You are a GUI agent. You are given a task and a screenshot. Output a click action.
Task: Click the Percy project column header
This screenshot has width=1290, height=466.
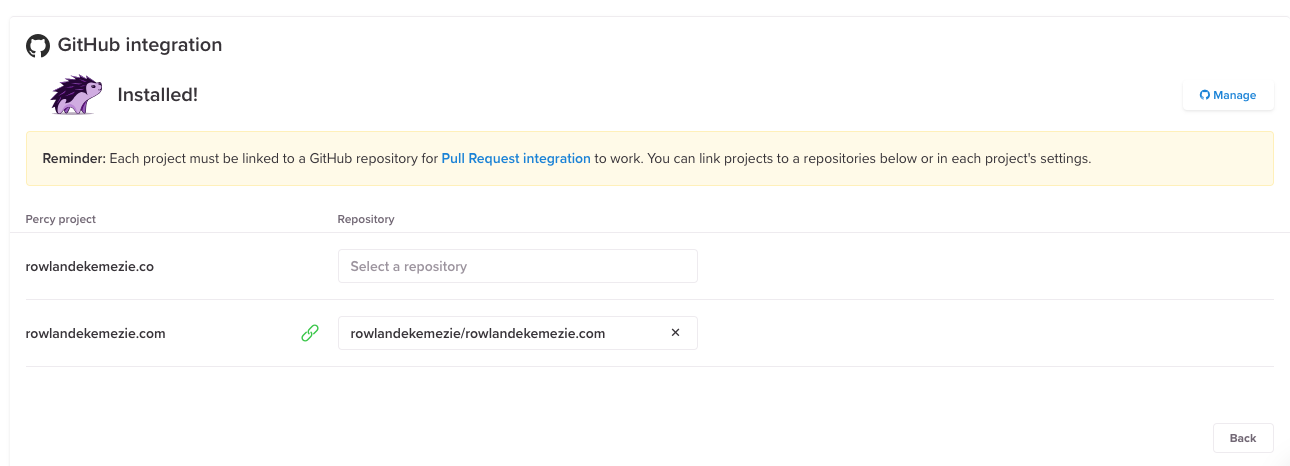tap(60, 219)
